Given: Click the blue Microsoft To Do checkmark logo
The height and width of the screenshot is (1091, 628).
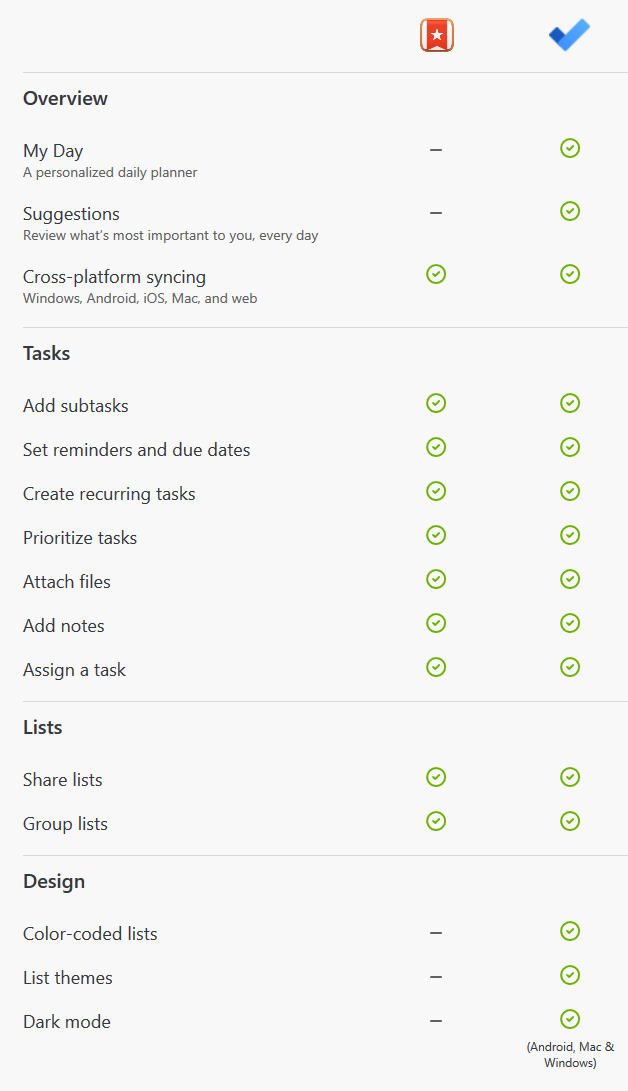Looking at the screenshot, I should 570,35.
